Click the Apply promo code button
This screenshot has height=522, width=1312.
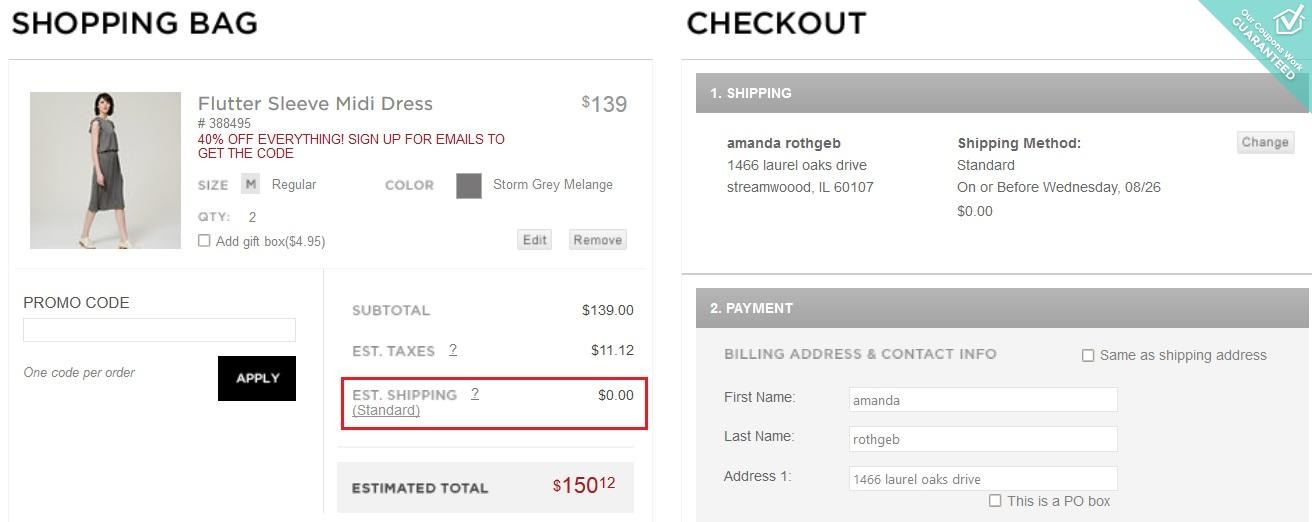point(257,378)
